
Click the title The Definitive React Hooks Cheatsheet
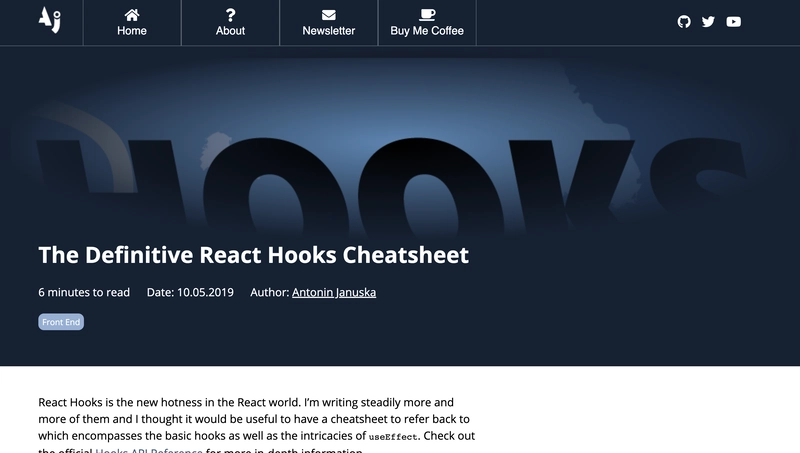(x=254, y=255)
